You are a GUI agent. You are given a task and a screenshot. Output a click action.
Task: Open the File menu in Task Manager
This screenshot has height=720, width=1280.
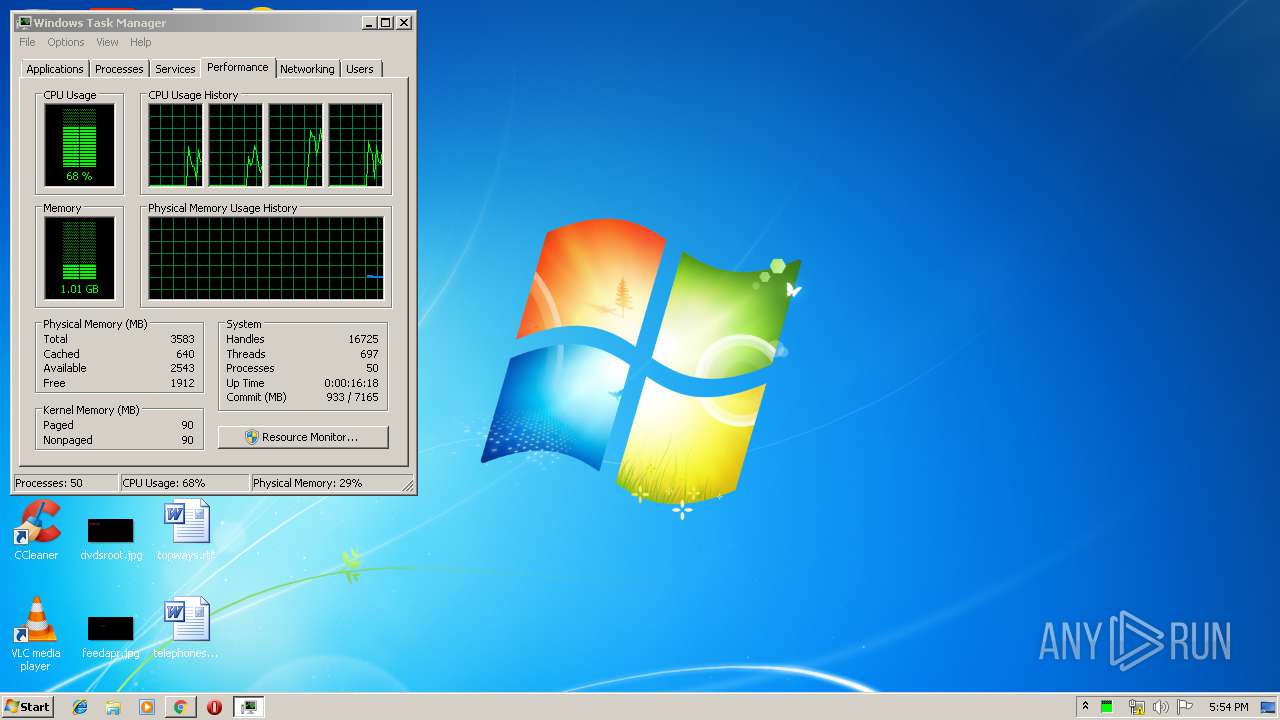pyautogui.click(x=27, y=42)
